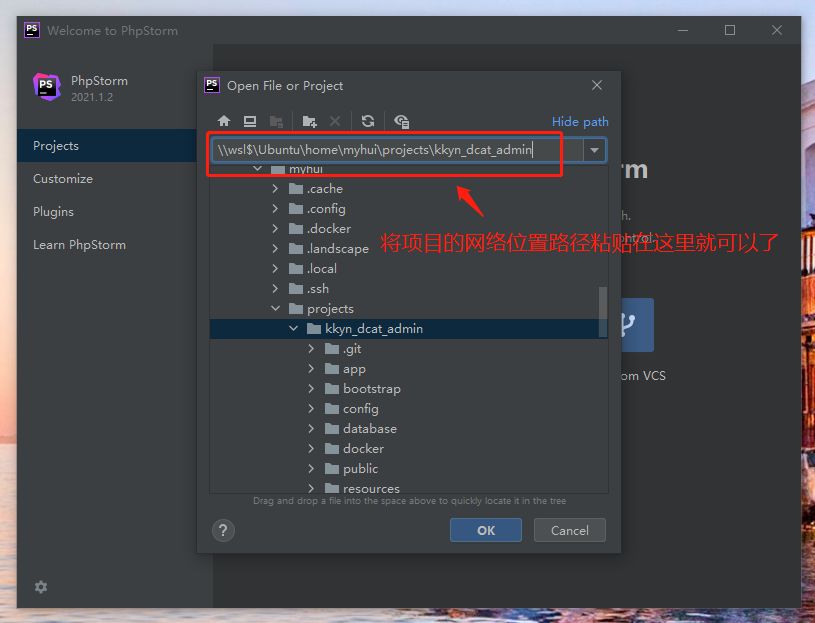Switch to the Customize tab

pyautogui.click(x=63, y=179)
